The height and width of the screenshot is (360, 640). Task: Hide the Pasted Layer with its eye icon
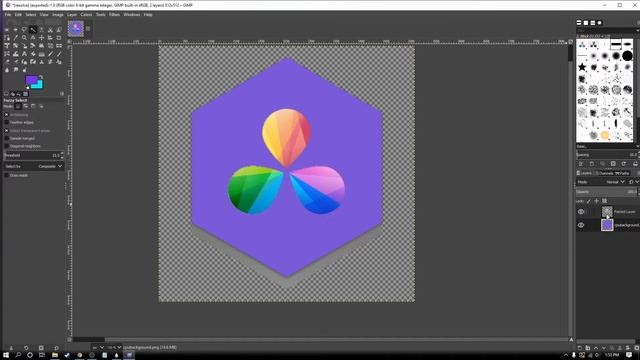[x=581, y=212]
